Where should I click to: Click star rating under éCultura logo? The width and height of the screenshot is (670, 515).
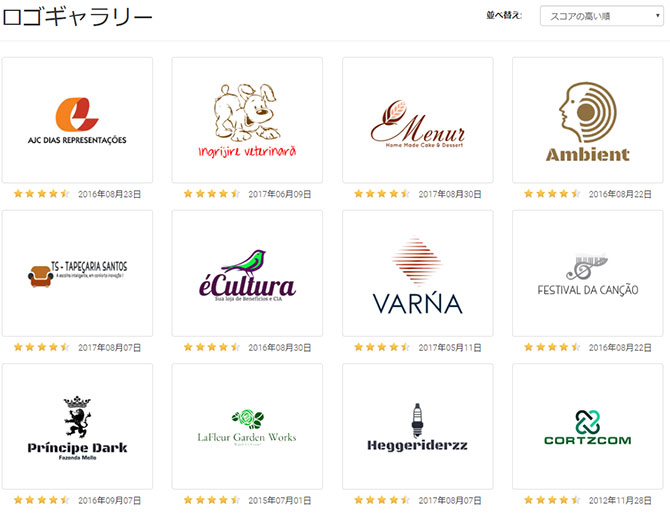[212, 347]
